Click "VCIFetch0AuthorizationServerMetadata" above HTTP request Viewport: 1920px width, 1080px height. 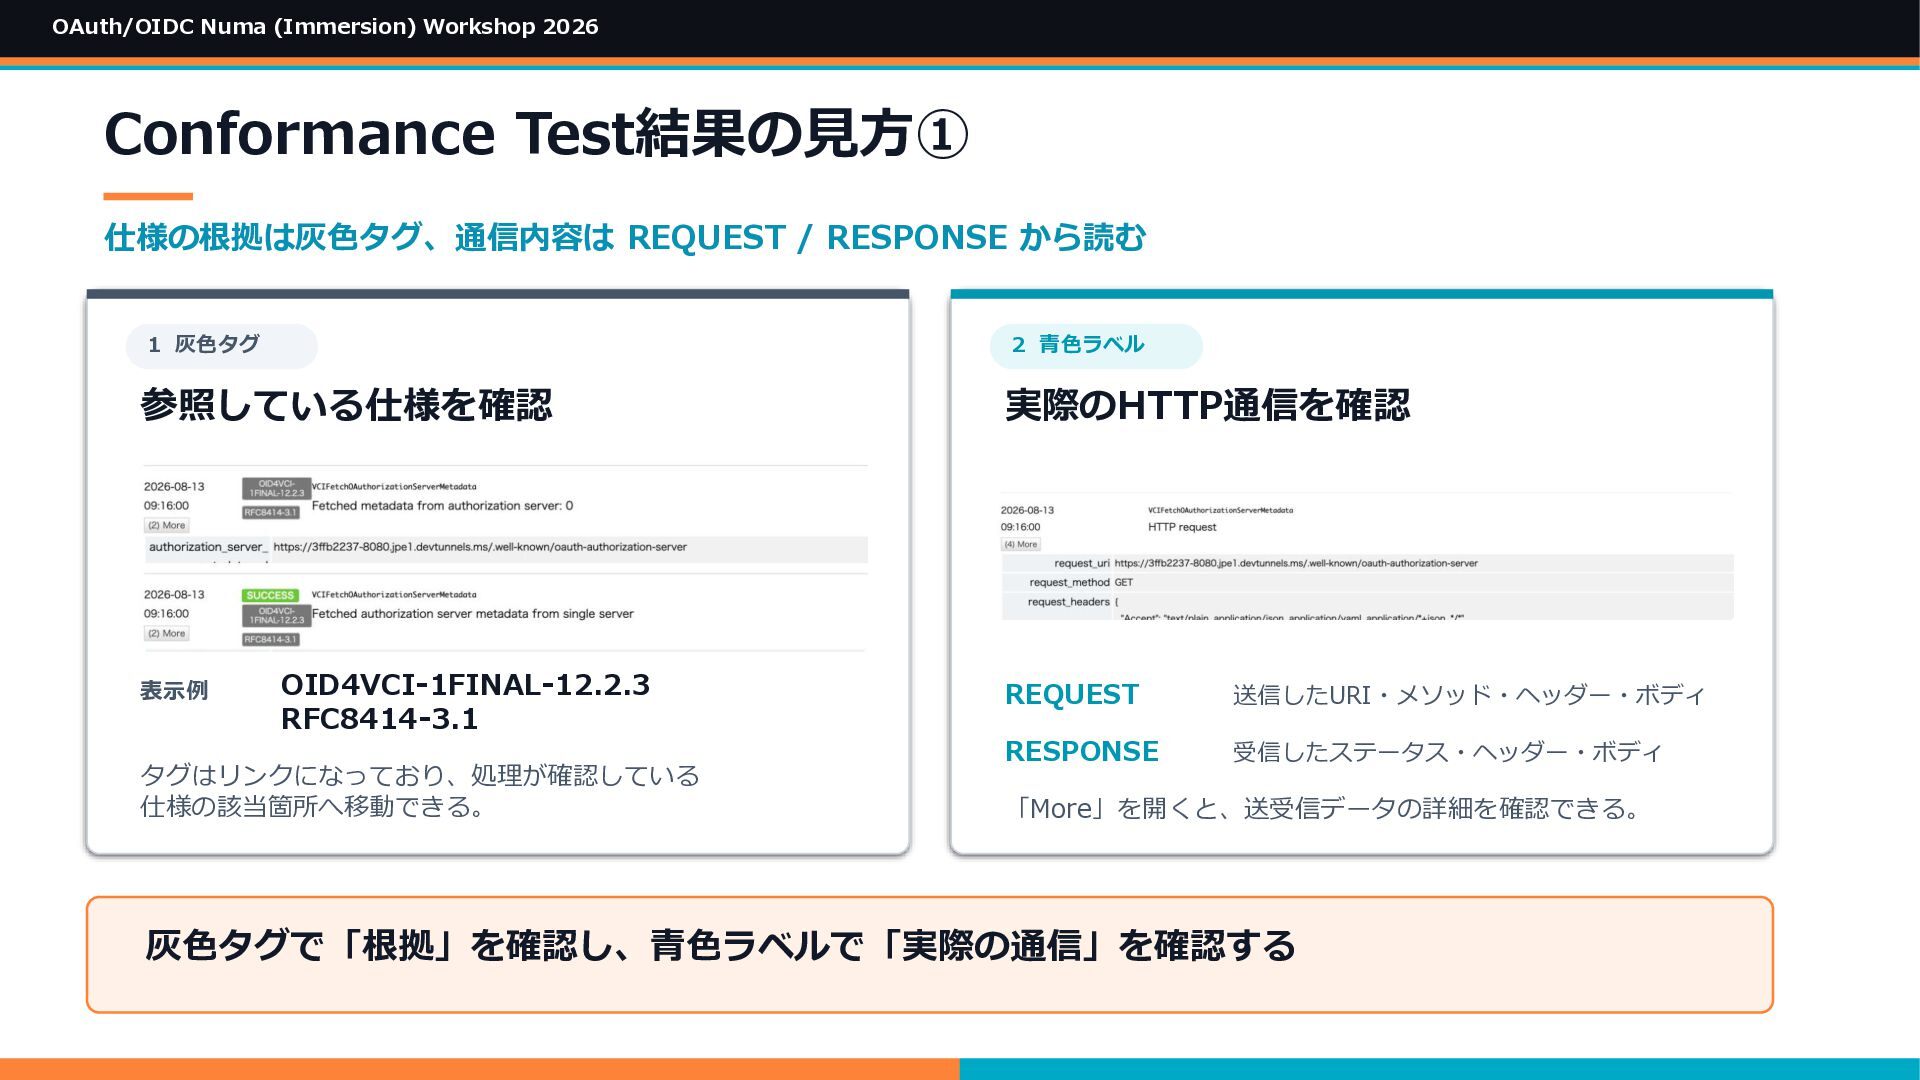[1220, 510]
